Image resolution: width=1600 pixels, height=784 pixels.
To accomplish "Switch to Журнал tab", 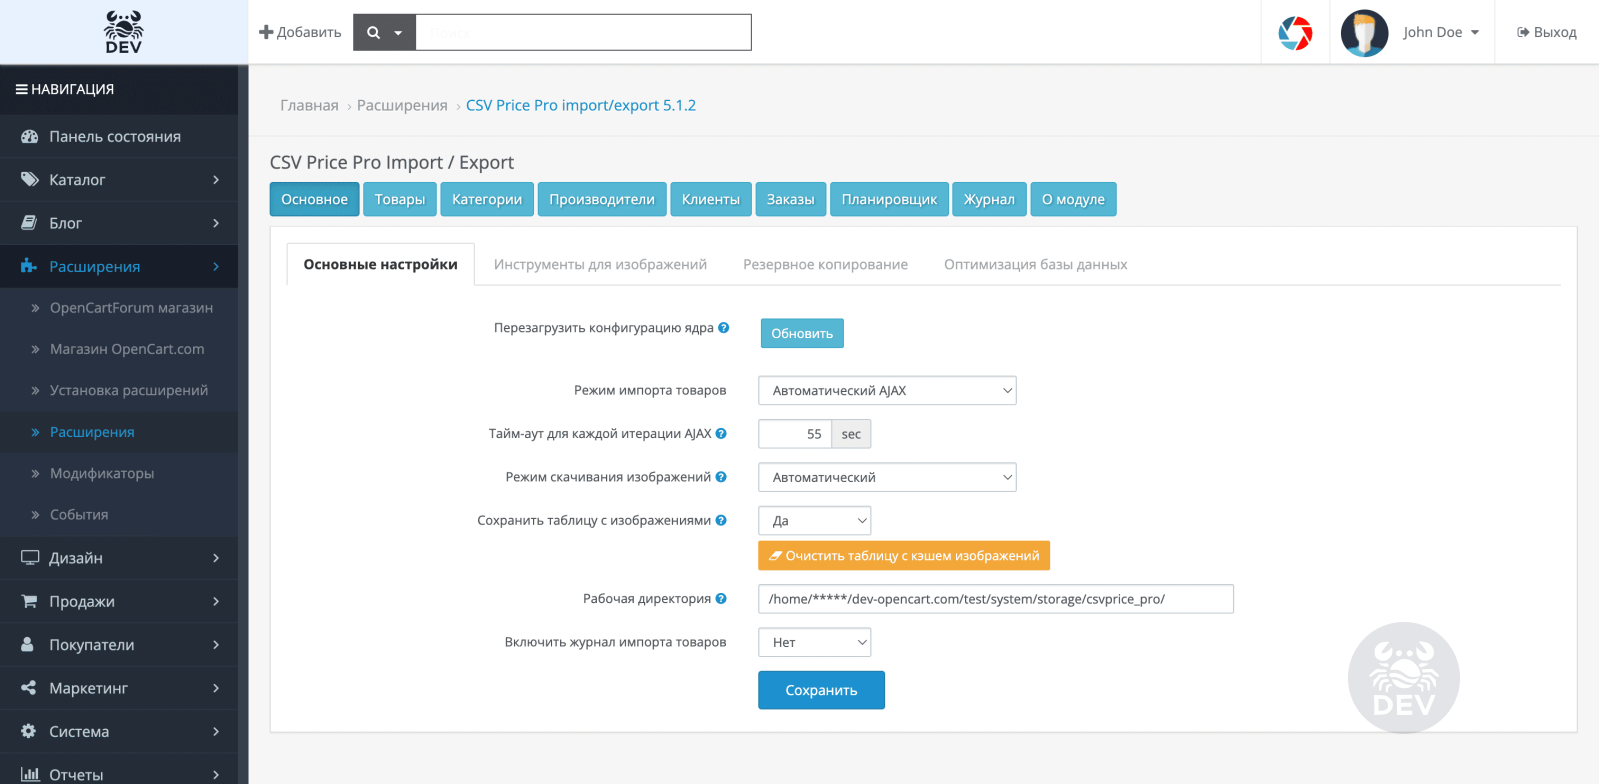I will pos(989,199).
